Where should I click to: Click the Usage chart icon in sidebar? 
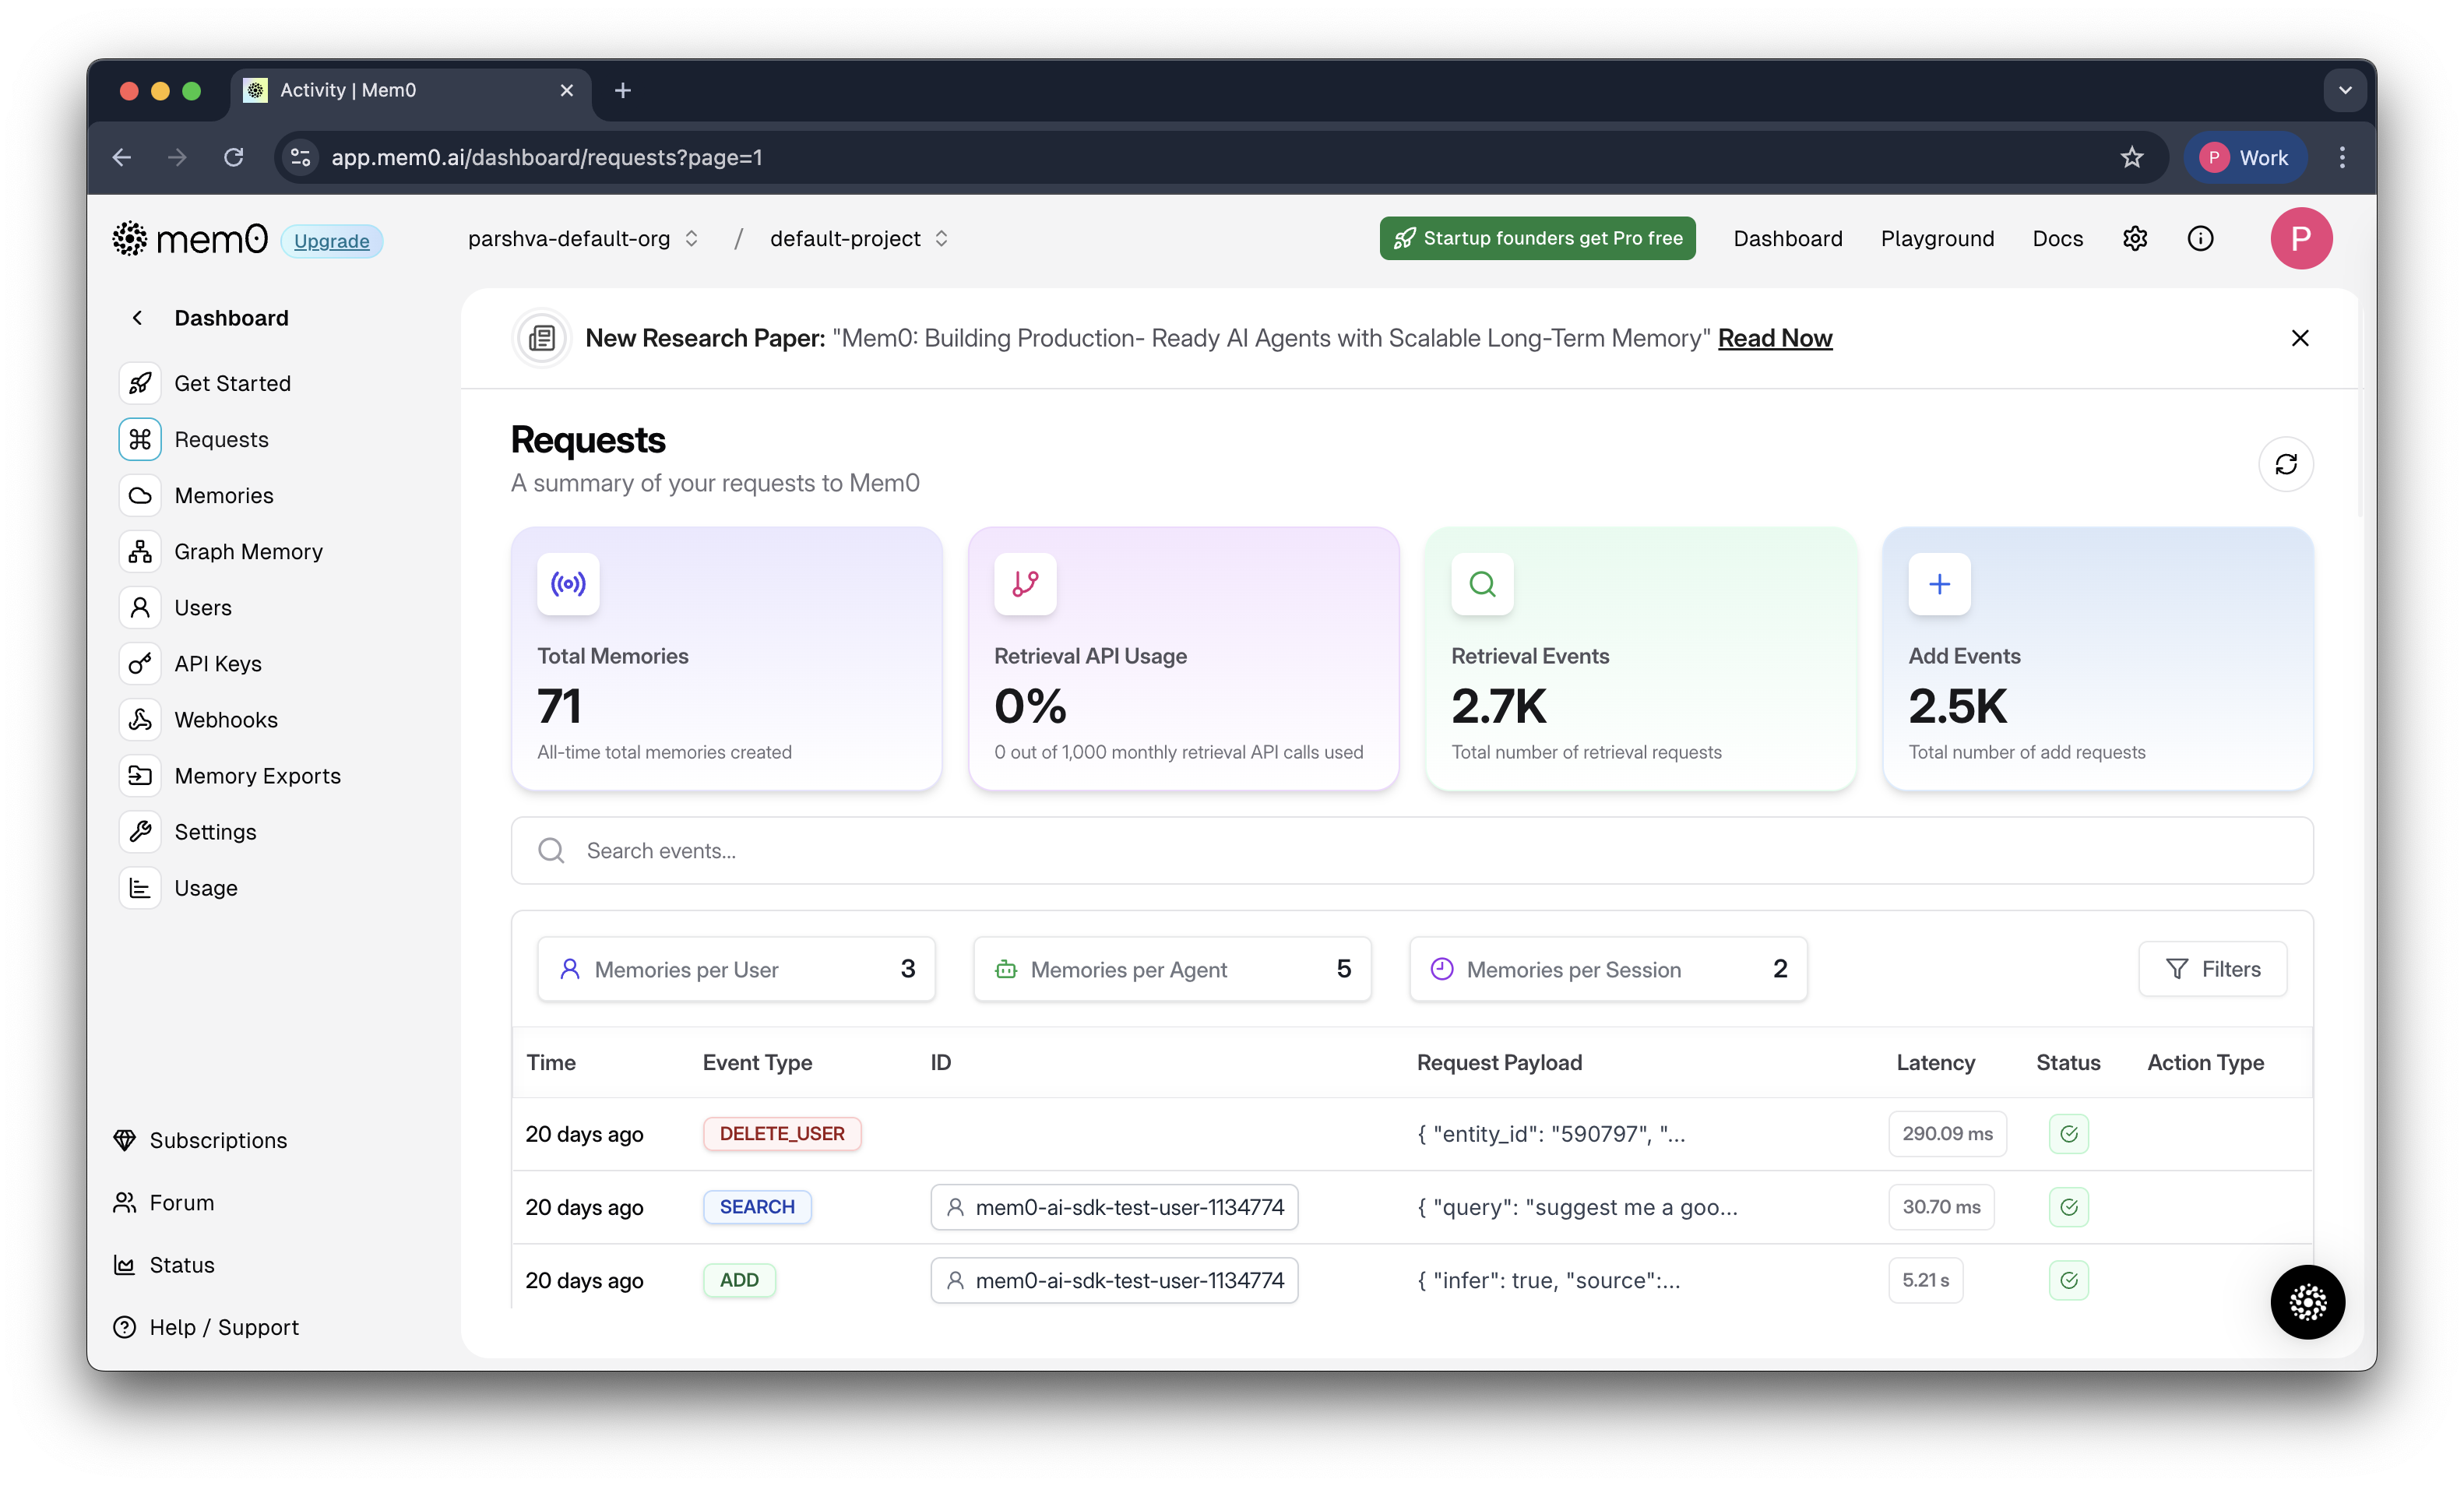(x=140, y=888)
